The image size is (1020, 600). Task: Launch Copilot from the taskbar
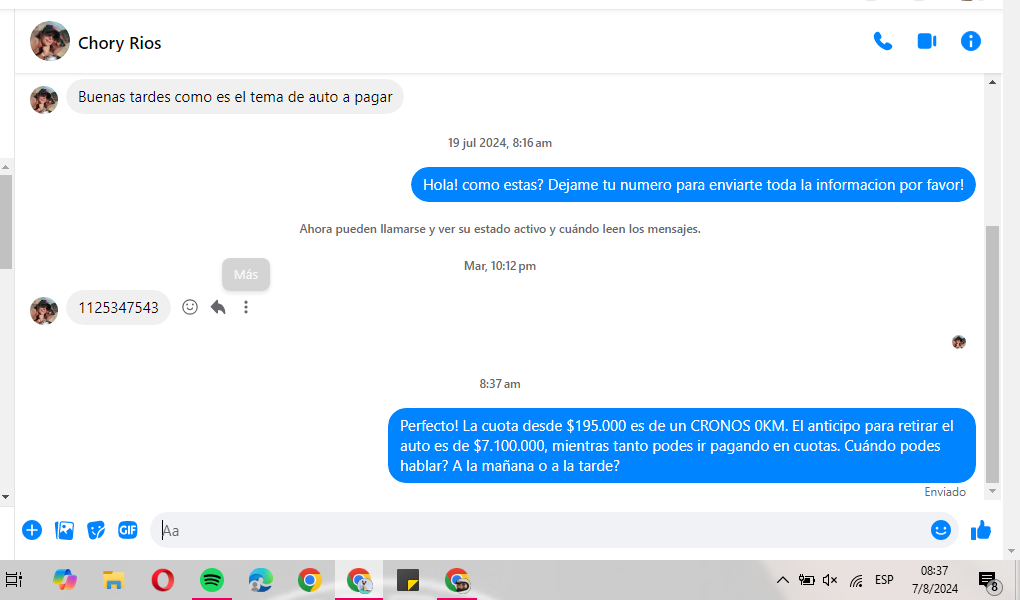[x=64, y=579]
